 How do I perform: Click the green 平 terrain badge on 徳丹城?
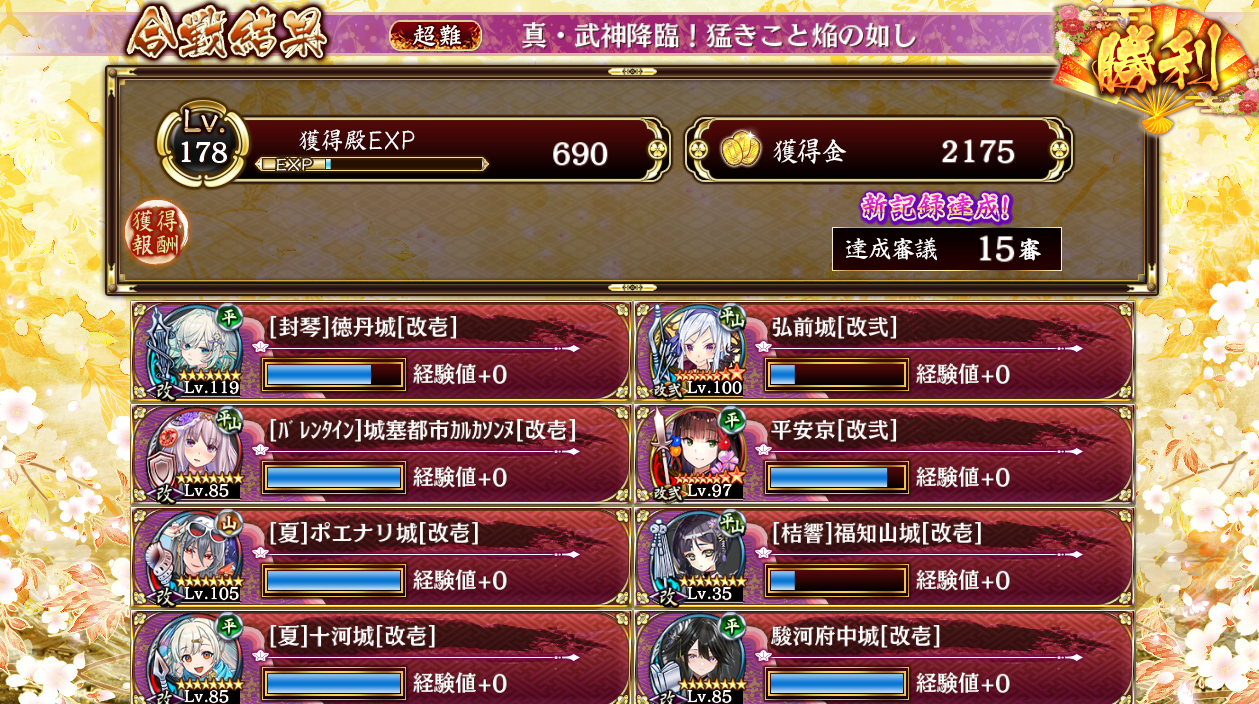pyautogui.click(x=230, y=315)
